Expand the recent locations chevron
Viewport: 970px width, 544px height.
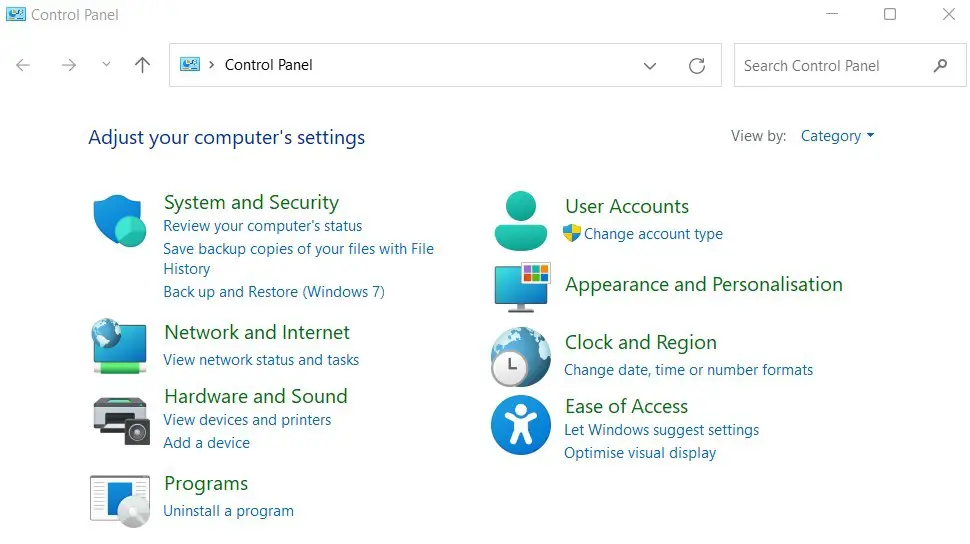click(x=106, y=64)
